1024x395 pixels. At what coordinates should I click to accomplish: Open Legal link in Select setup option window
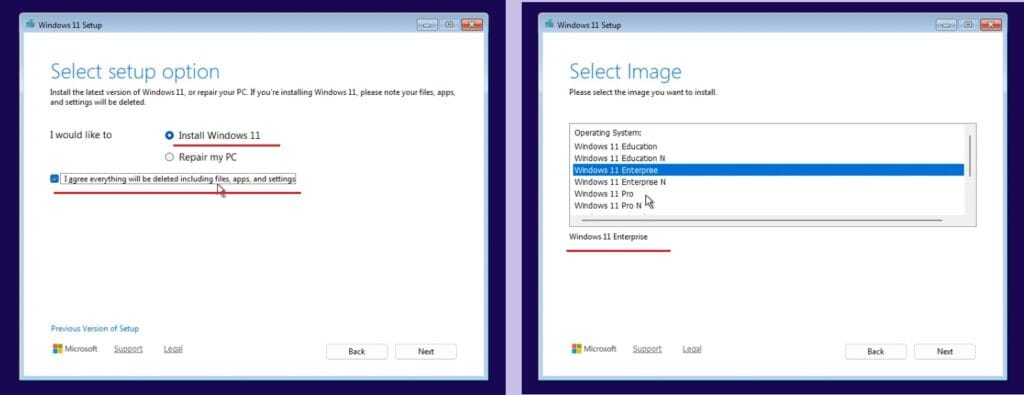[x=173, y=349]
